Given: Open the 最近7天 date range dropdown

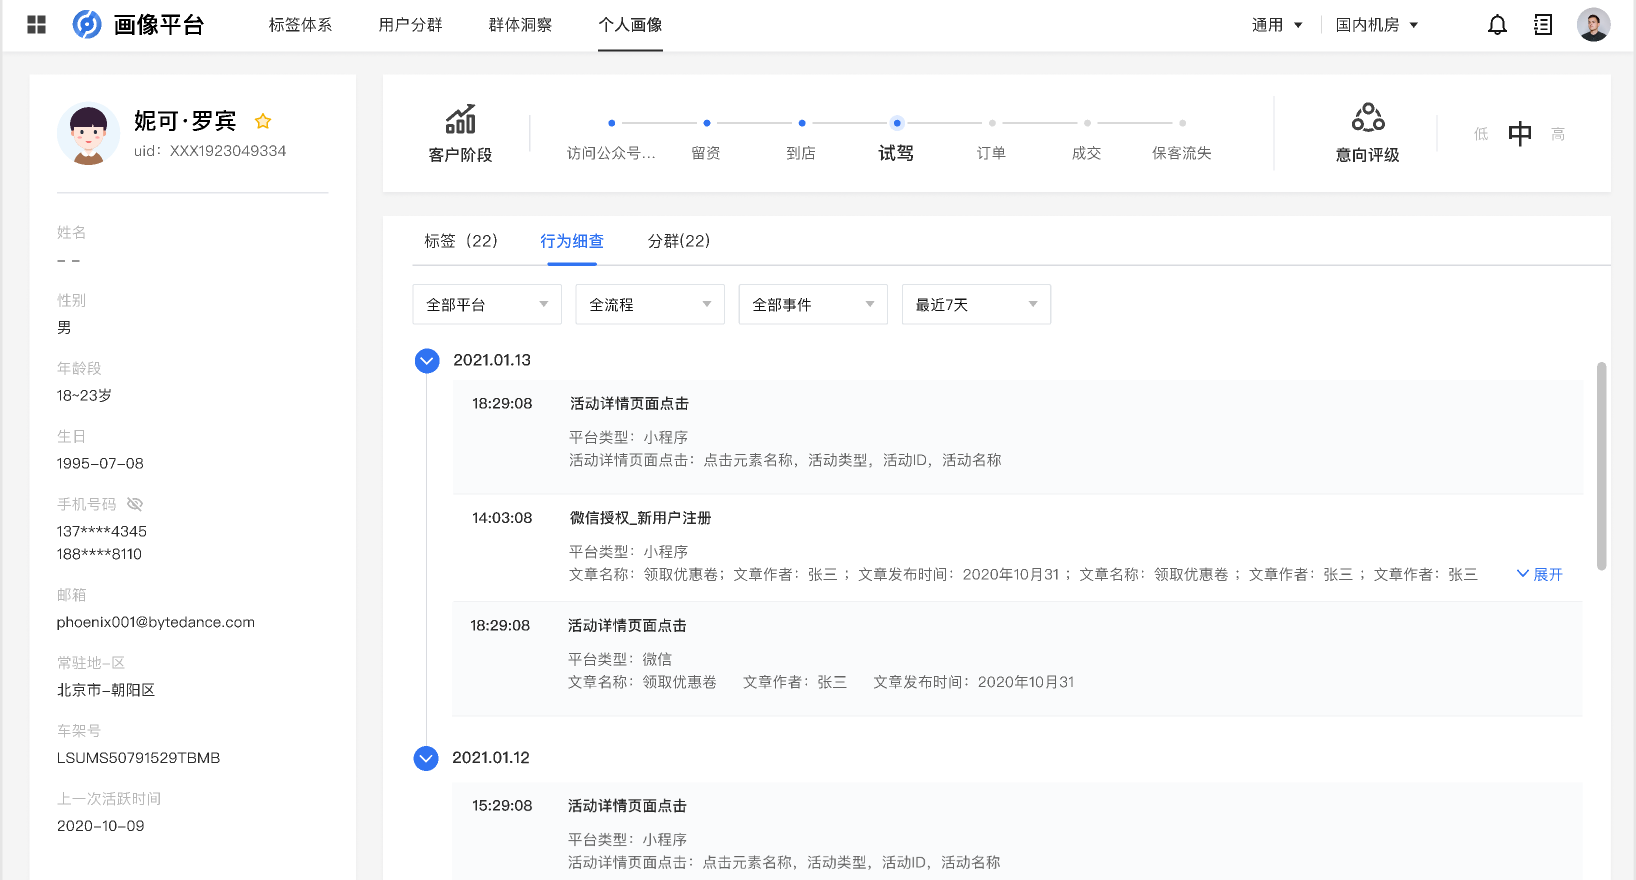Looking at the screenshot, I should coord(976,305).
